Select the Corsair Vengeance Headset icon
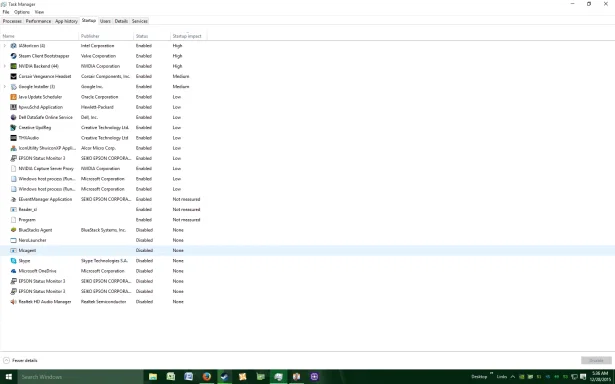This screenshot has height=384, width=615. click(x=13, y=76)
